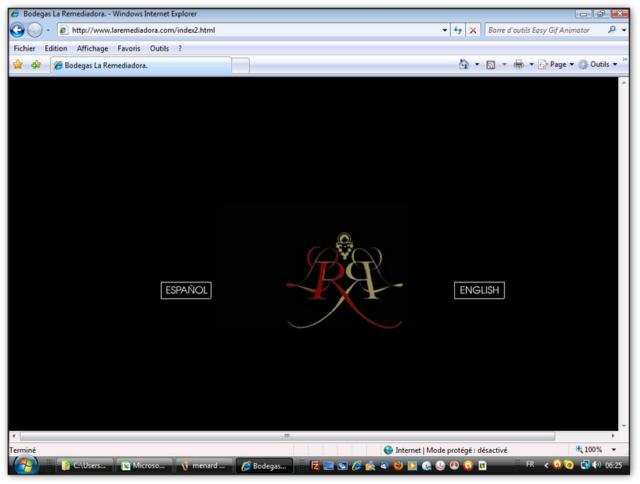
Task: Switch to Microsoft Excel taskbar window
Action: [x=144, y=466]
